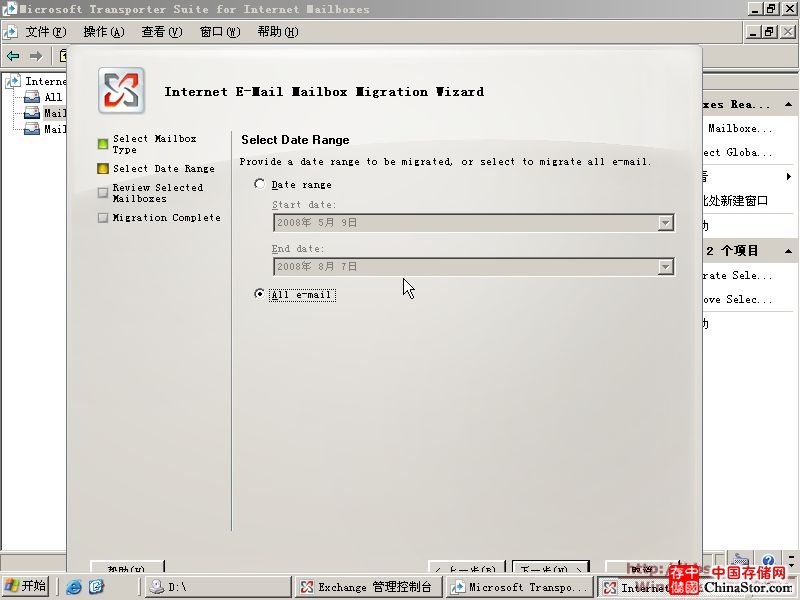Click the back arrow toolbar icon
Image resolution: width=800 pixels, height=600 pixels.
click(13, 56)
